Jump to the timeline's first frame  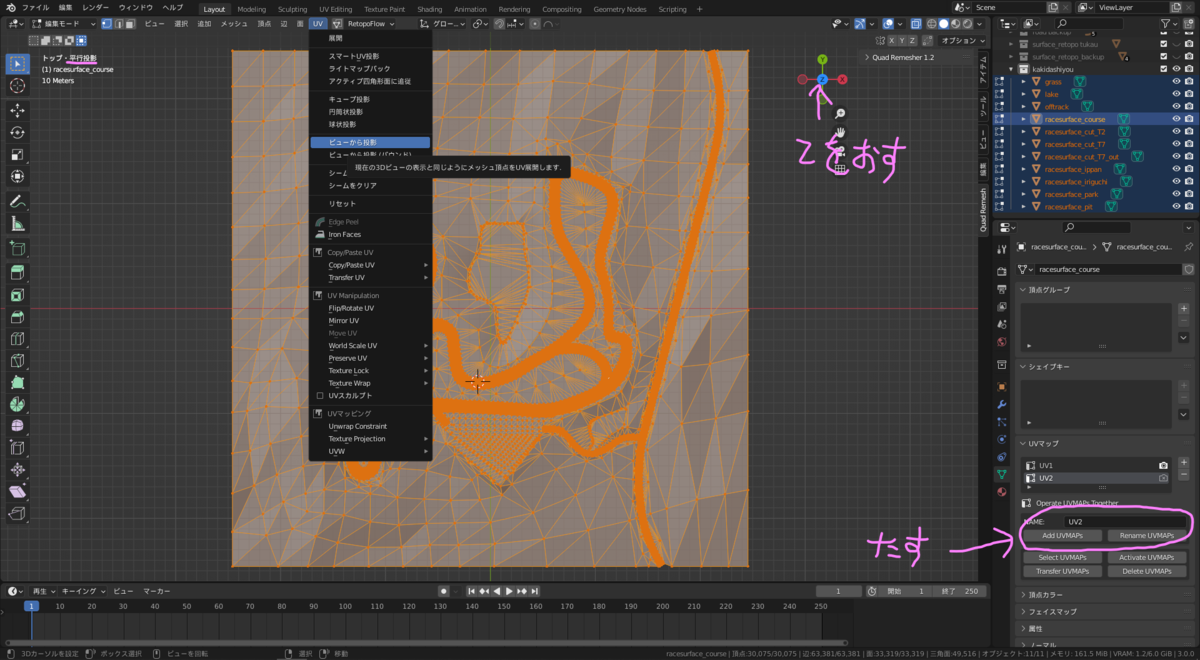click(x=473, y=591)
